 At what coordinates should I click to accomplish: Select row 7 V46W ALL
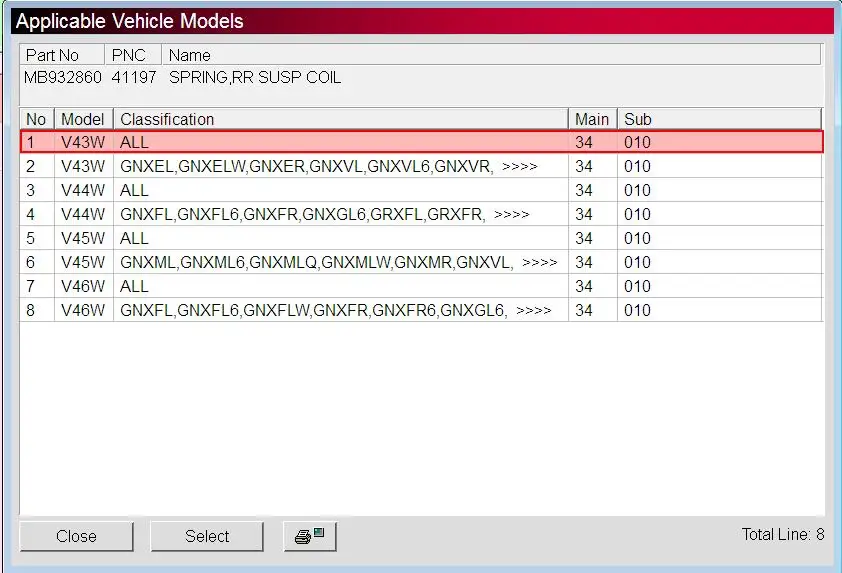click(x=422, y=286)
